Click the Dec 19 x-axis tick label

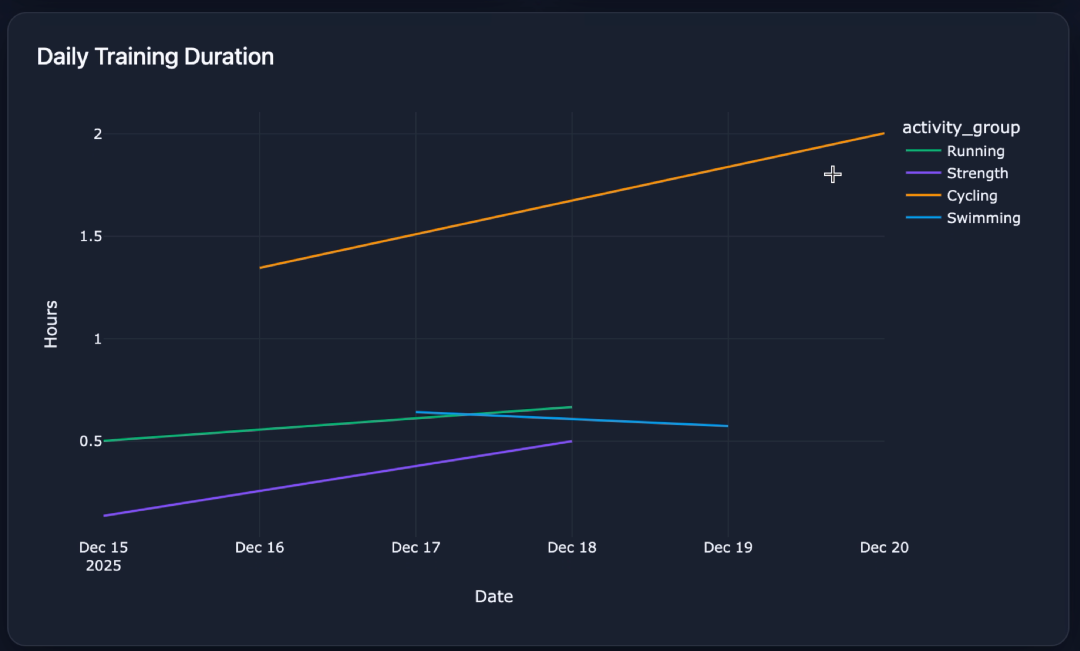coord(728,548)
